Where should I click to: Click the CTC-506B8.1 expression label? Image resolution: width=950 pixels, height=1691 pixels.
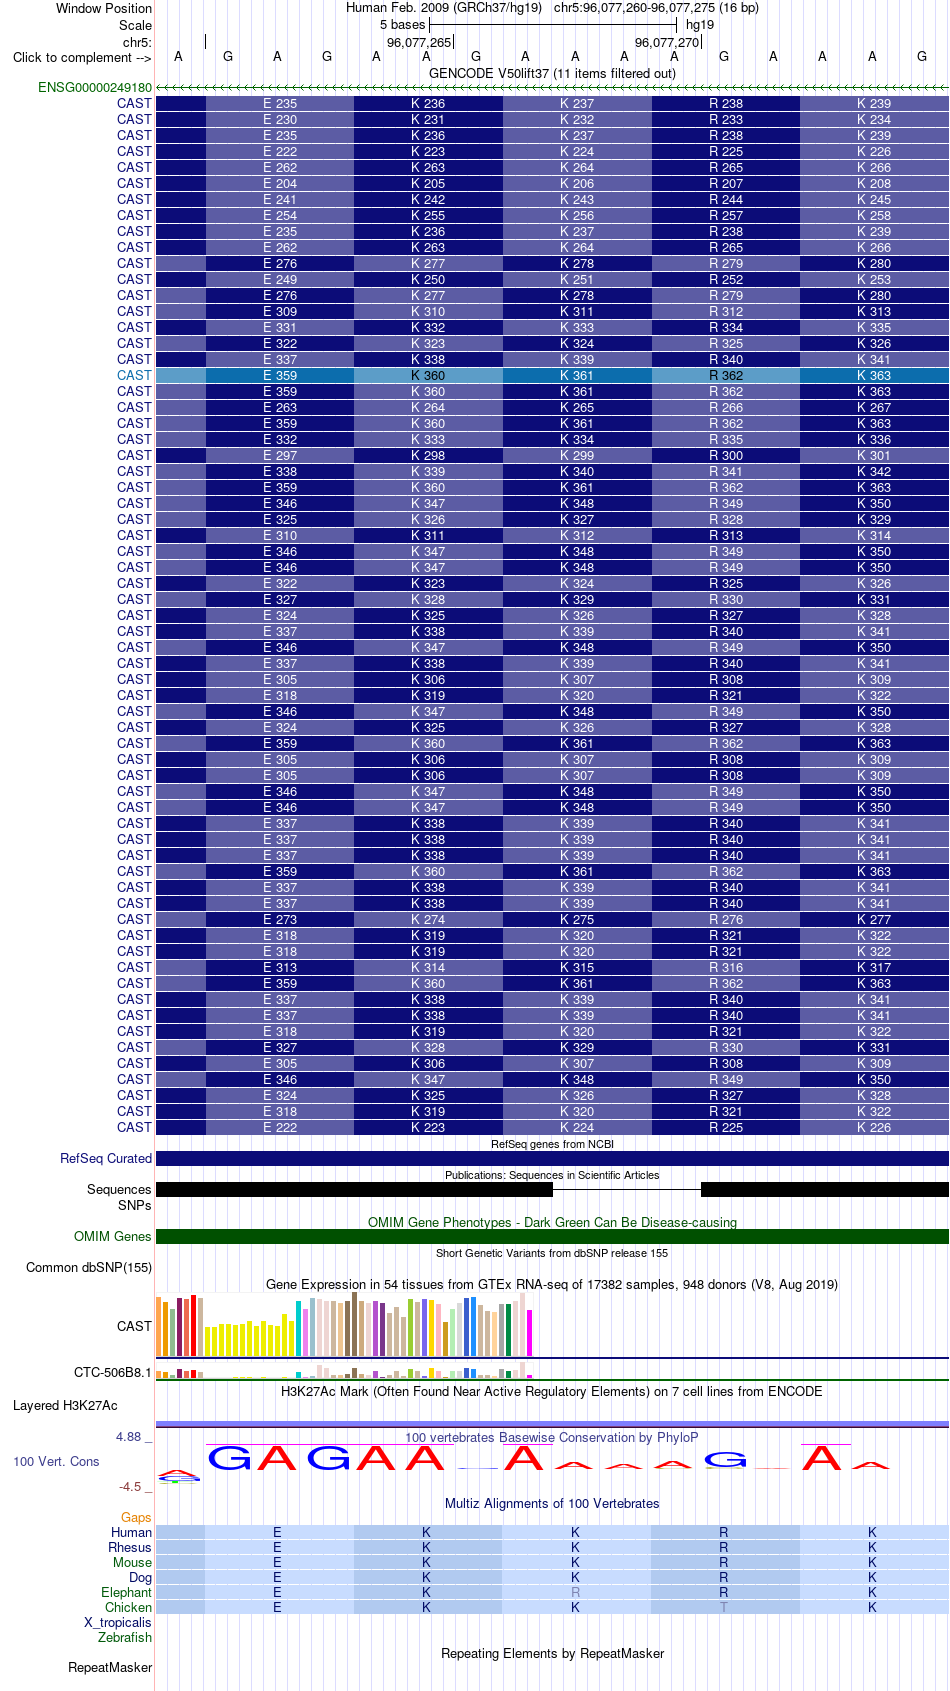[x=113, y=1373]
